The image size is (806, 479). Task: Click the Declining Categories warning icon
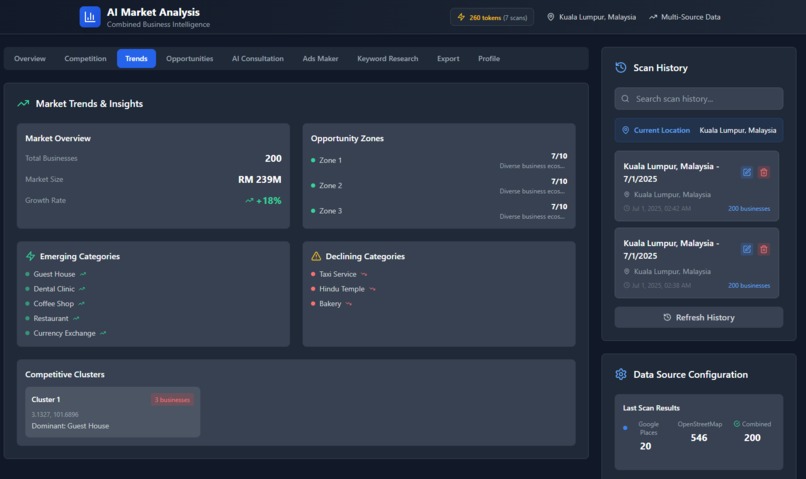(316, 256)
